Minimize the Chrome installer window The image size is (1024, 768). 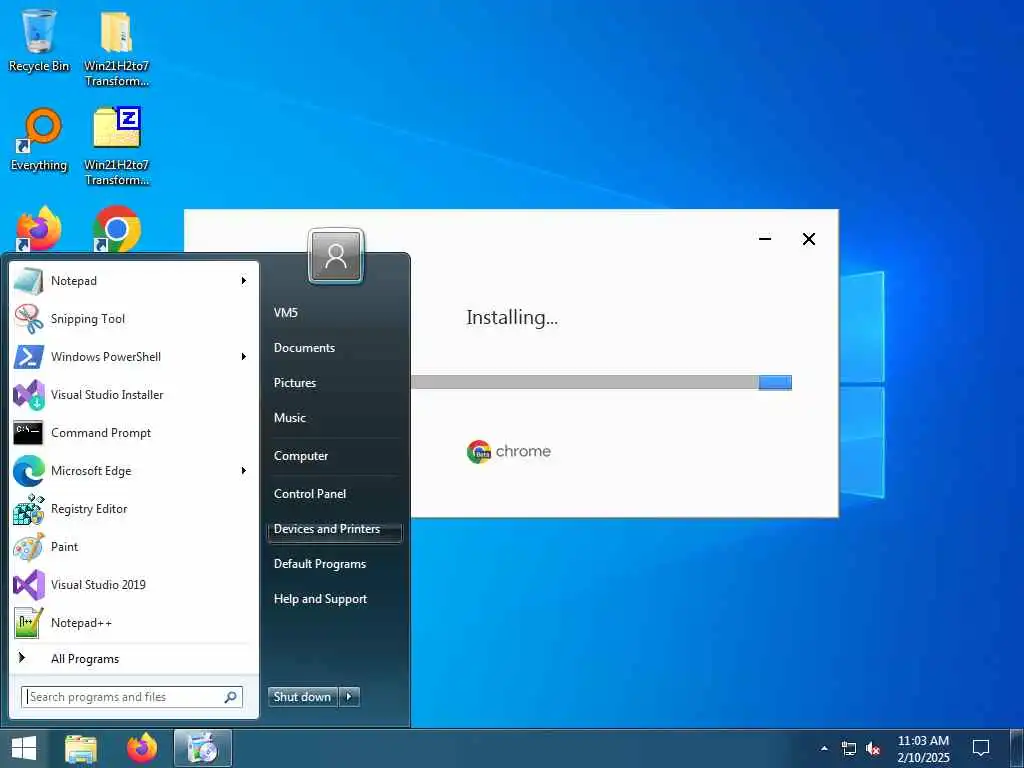765,239
